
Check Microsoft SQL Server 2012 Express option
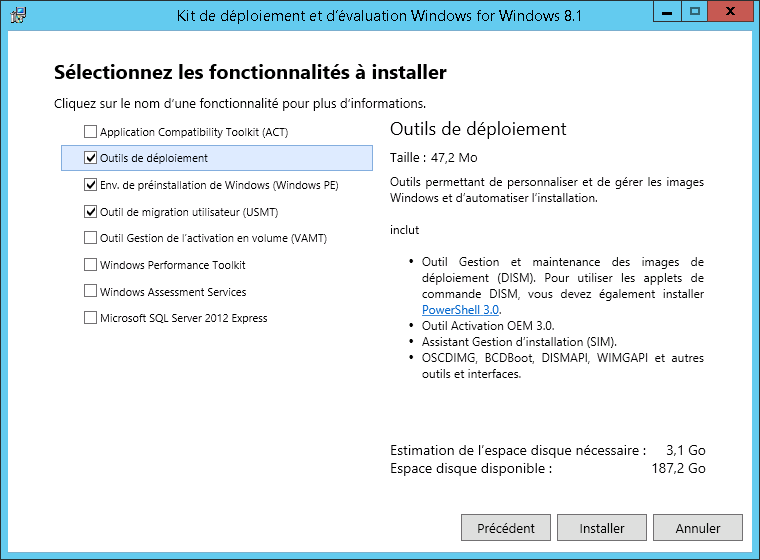(x=91, y=318)
